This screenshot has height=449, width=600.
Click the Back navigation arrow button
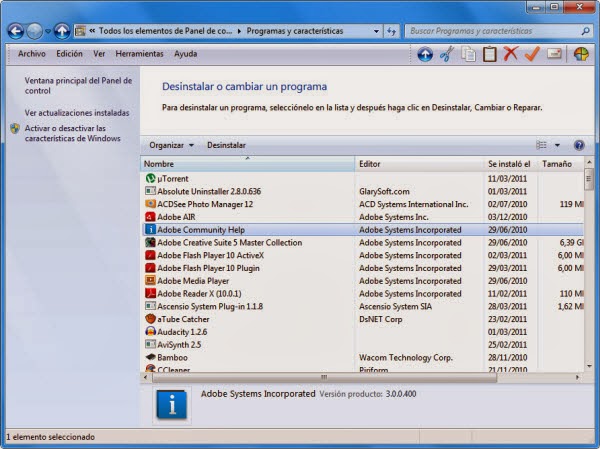[x=16, y=31]
